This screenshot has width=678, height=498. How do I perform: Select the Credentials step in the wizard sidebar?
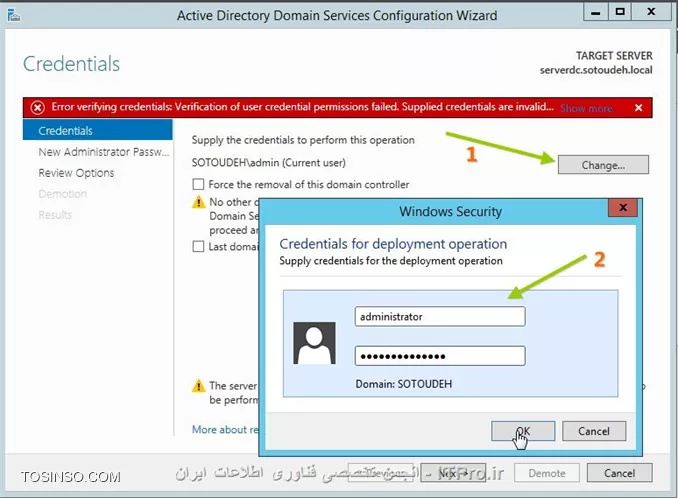pyautogui.click(x=98, y=131)
